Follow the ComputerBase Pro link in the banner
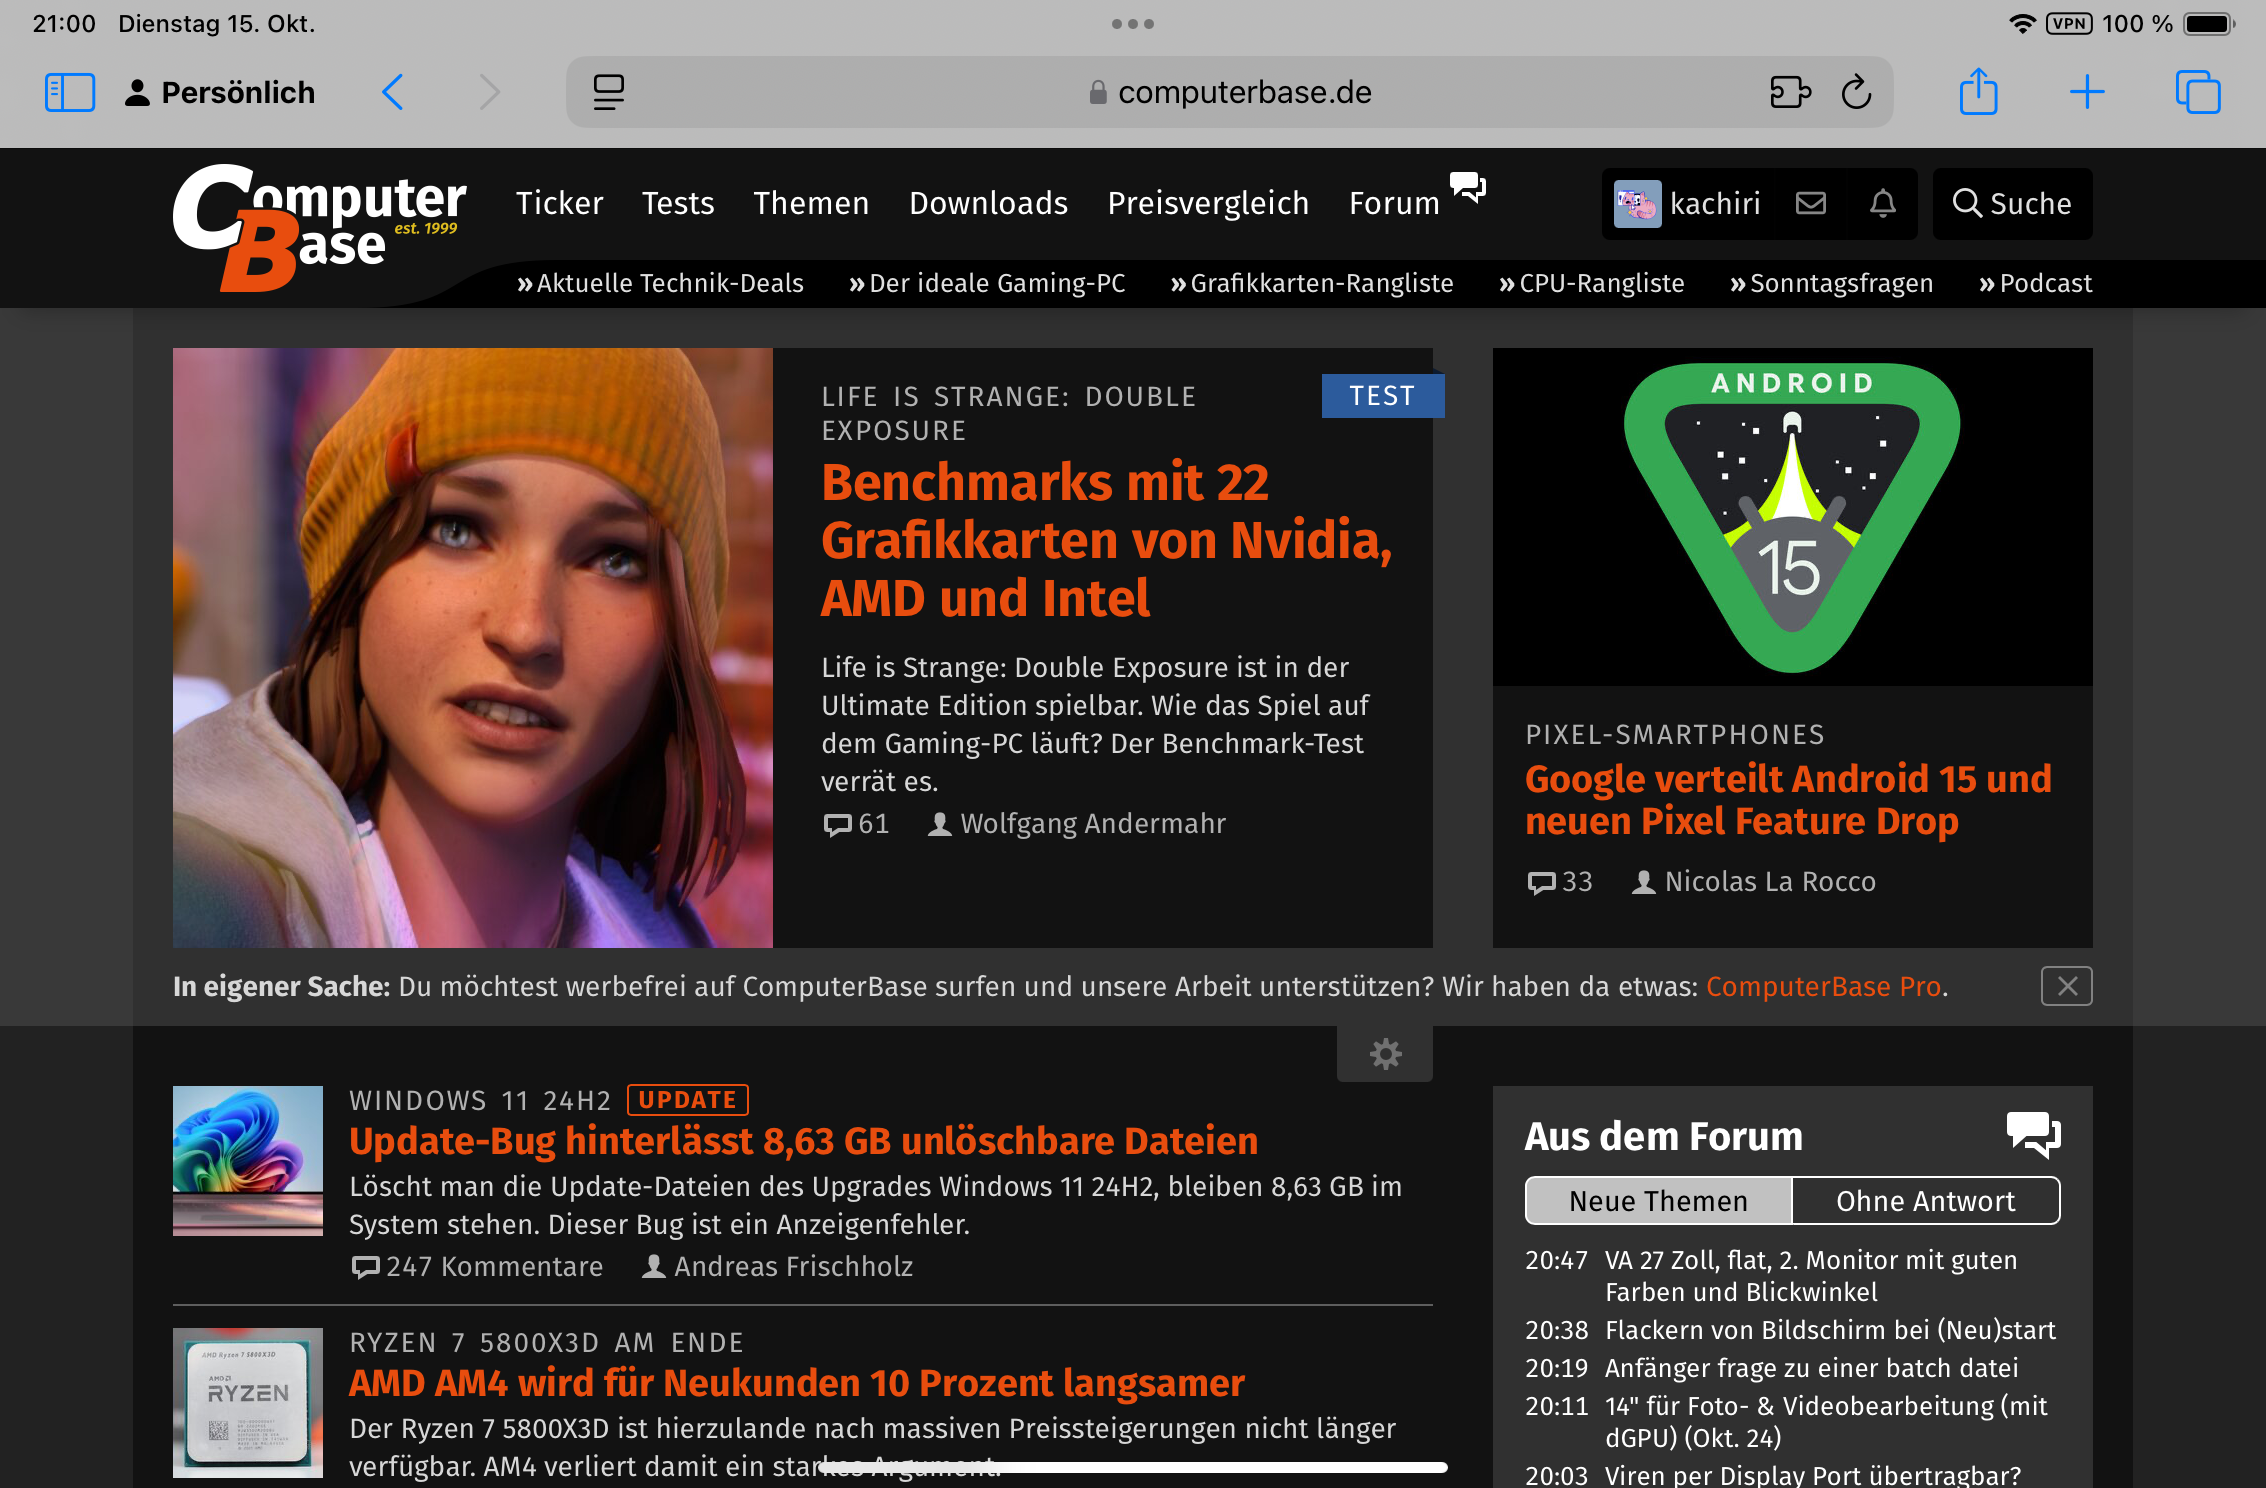Image resolution: width=2266 pixels, height=1488 pixels. (1824, 986)
